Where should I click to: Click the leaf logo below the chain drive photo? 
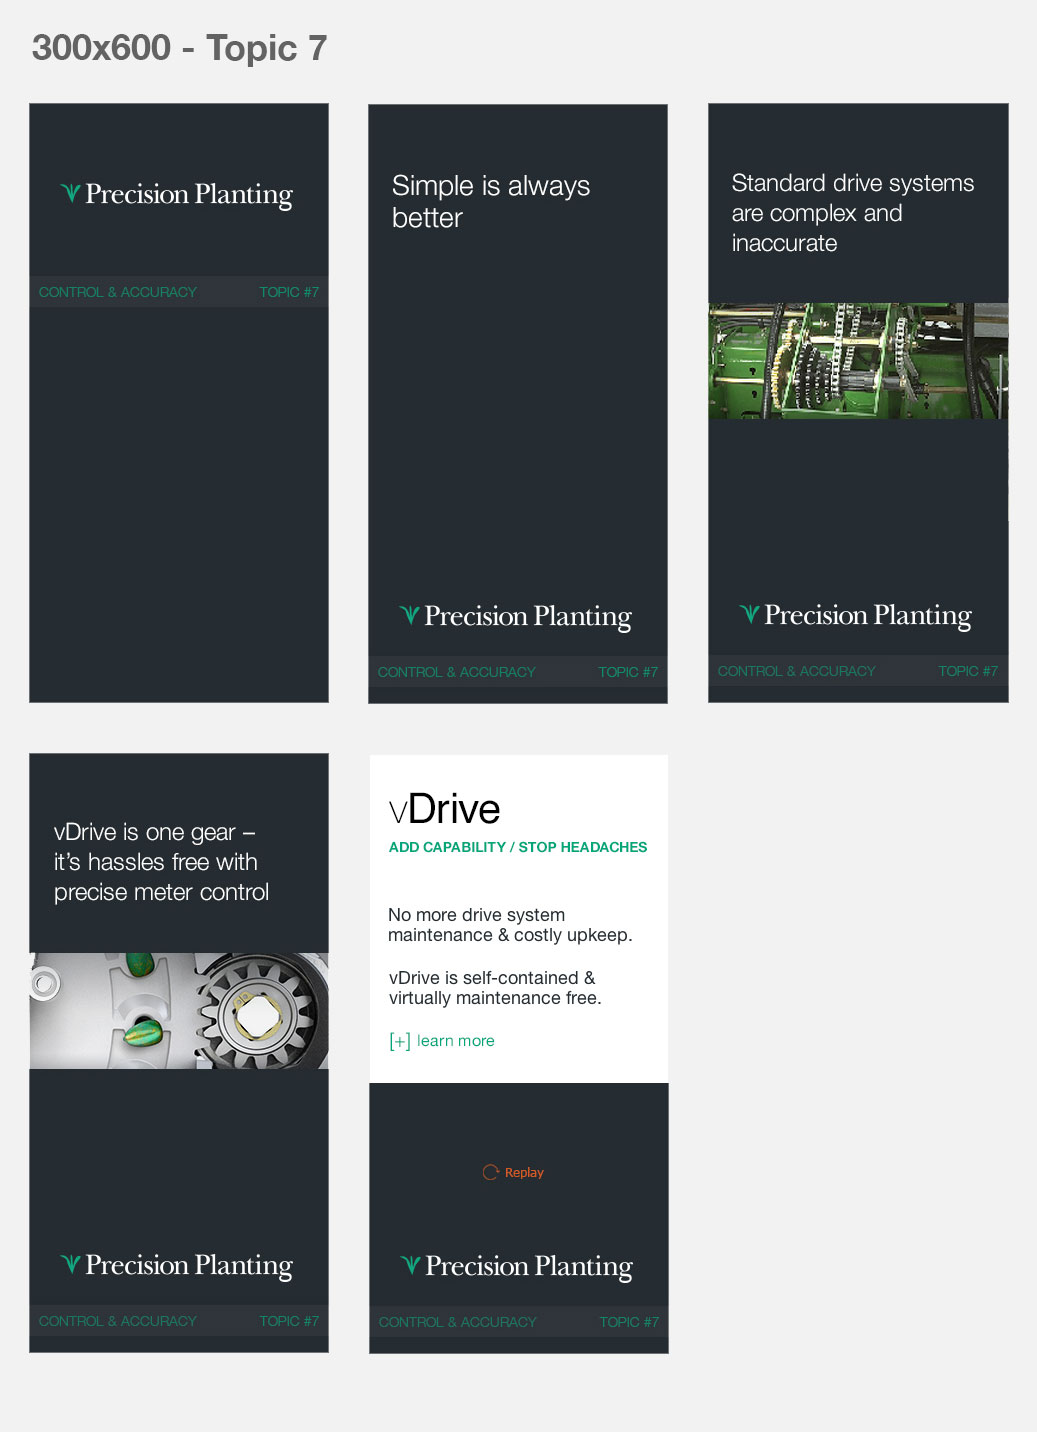pyautogui.click(x=749, y=614)
